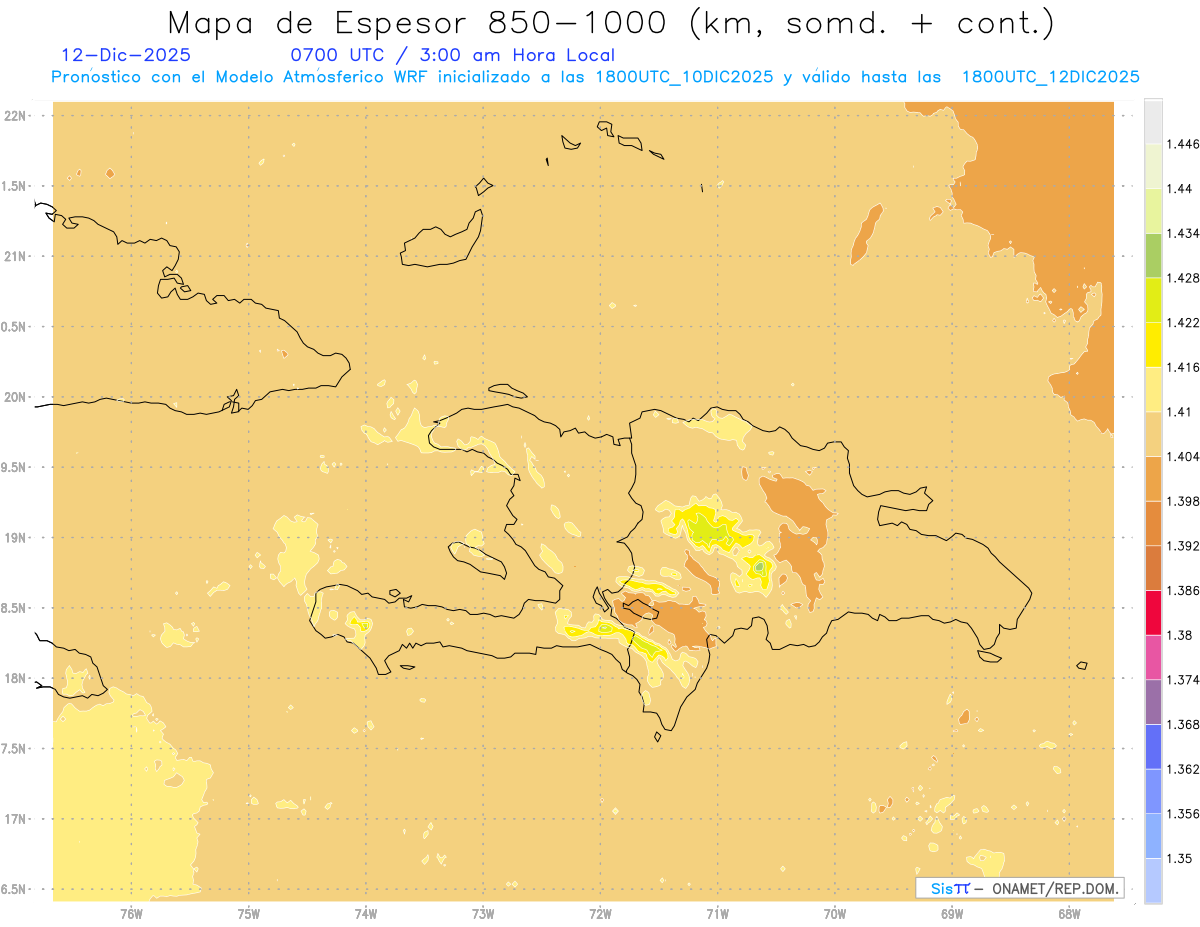Pick the tan swatch between 1.404 and 1.41
This screenshot has width=1200, height=927.
1153,434
